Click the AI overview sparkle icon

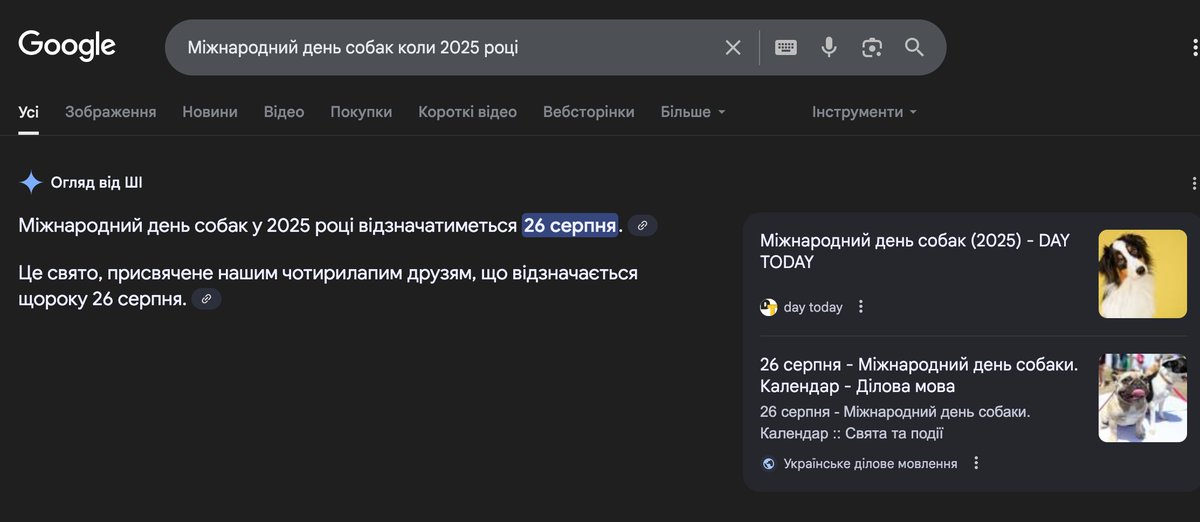tap(31, 182)
